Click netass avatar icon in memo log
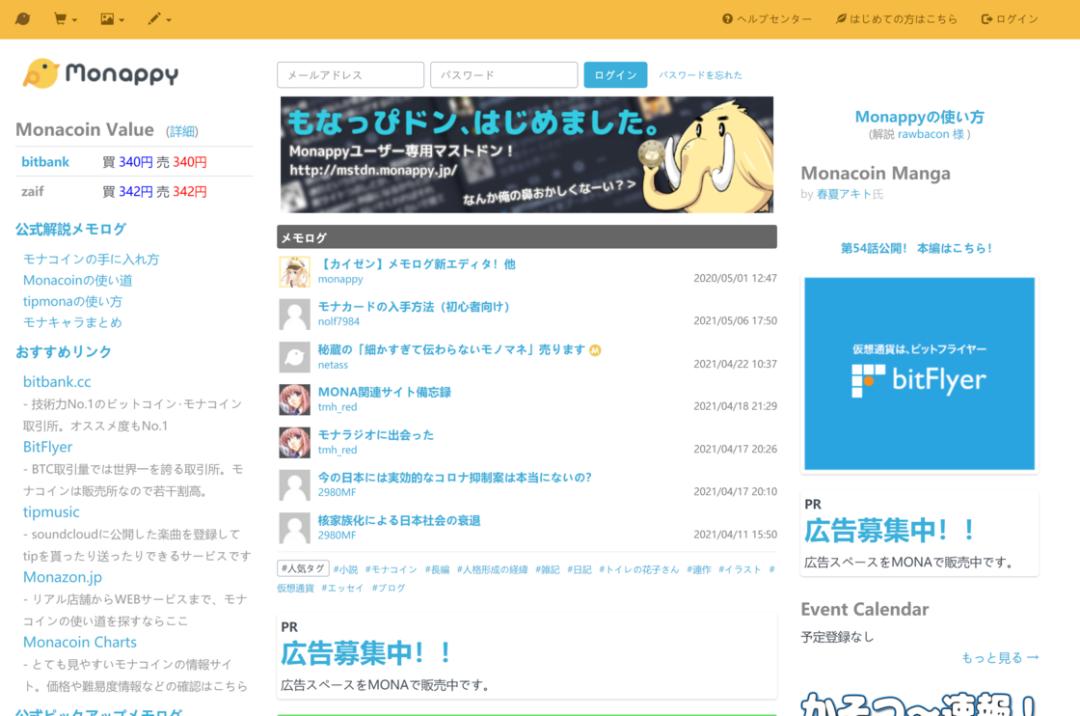Image resolution: width=1080 pixels, height=716 pixels. (x=294, y=357)
